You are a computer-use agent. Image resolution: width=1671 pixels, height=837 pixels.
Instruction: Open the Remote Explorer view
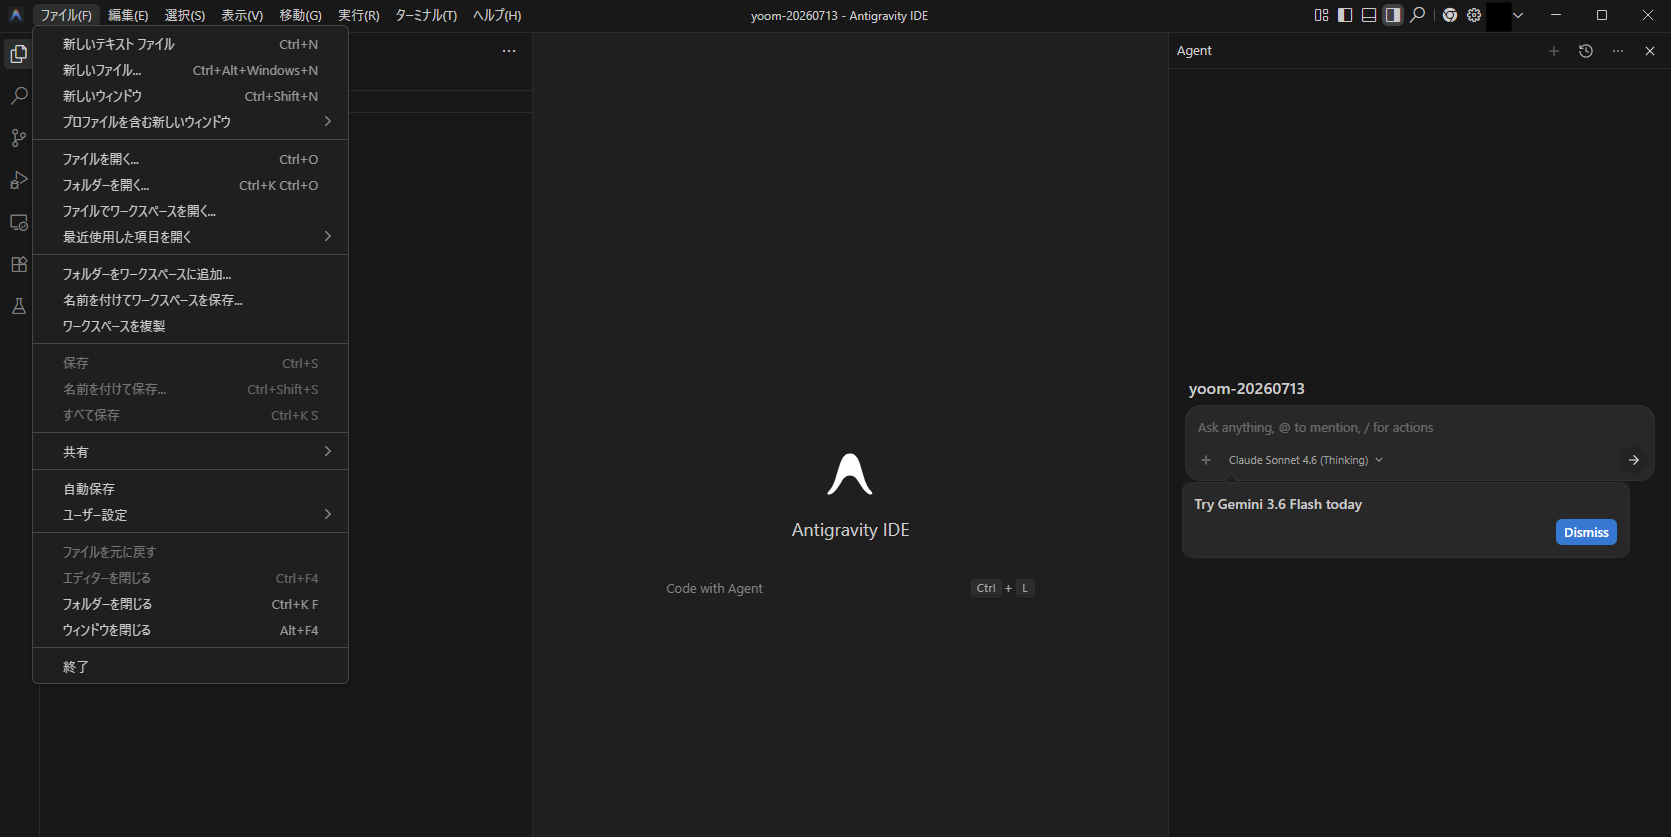(18, 222)
